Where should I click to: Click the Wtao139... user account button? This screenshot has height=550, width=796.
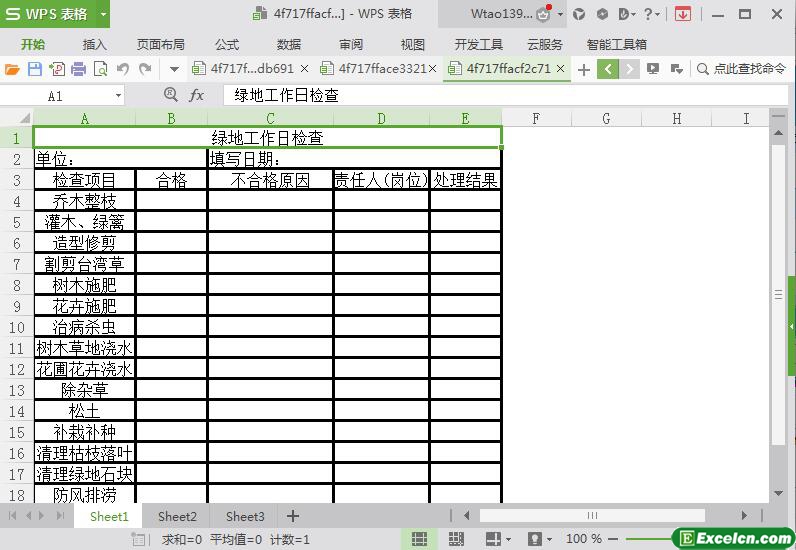[503, 14]
